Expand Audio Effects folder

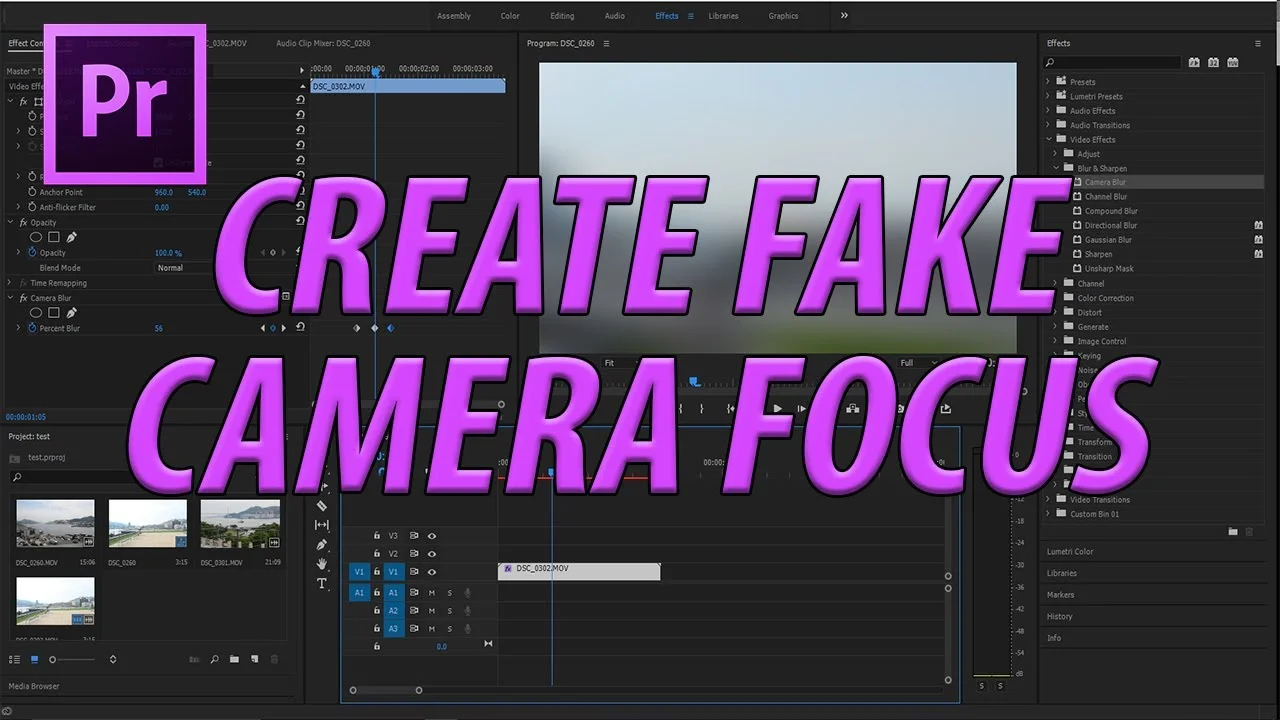point(1049,111)
